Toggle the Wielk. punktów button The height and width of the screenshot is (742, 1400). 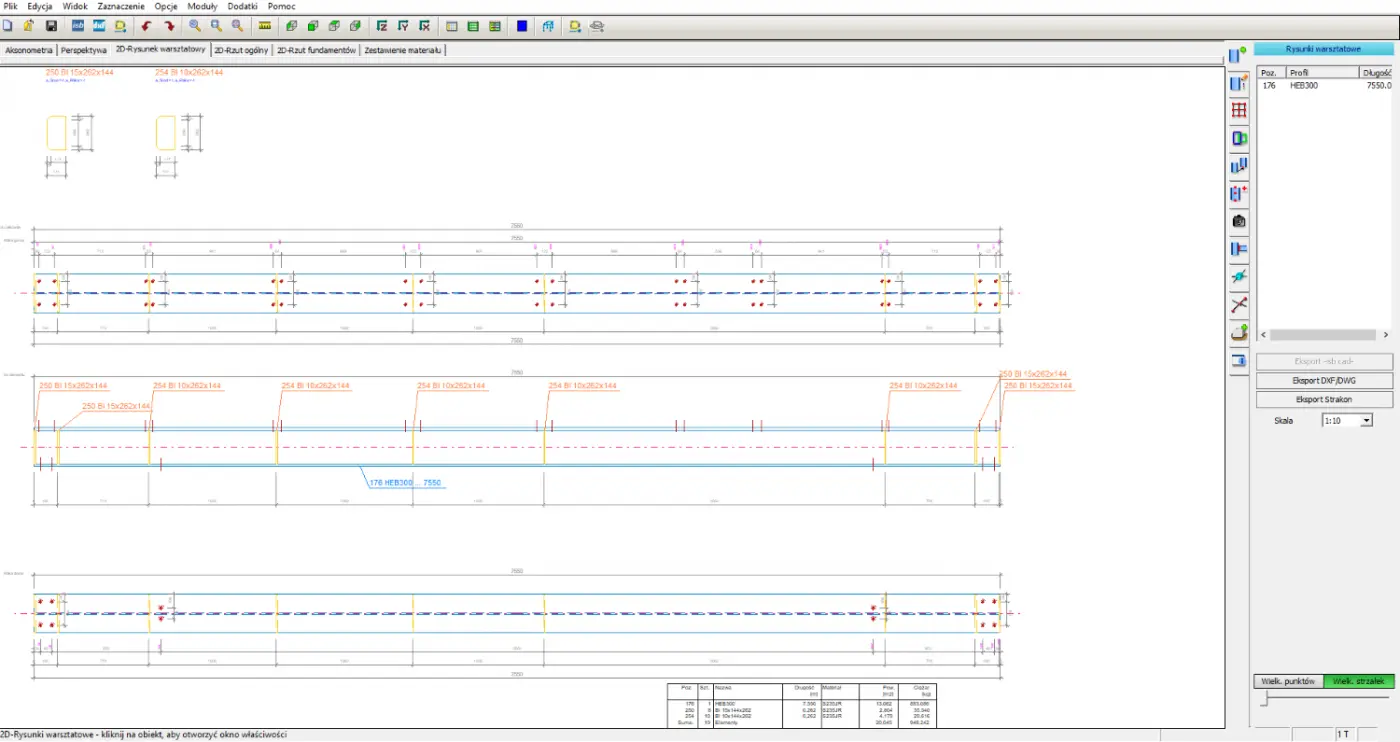pos(1288,681)
